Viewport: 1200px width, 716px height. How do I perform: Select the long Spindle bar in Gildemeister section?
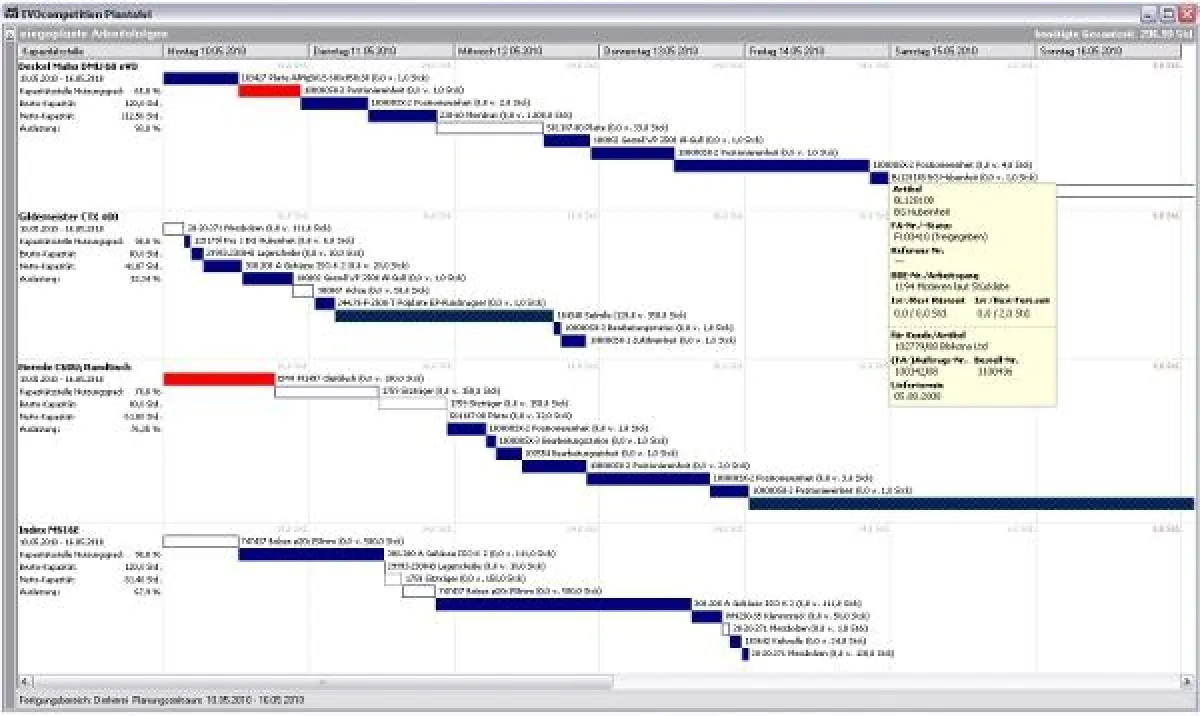pos(444,316)
